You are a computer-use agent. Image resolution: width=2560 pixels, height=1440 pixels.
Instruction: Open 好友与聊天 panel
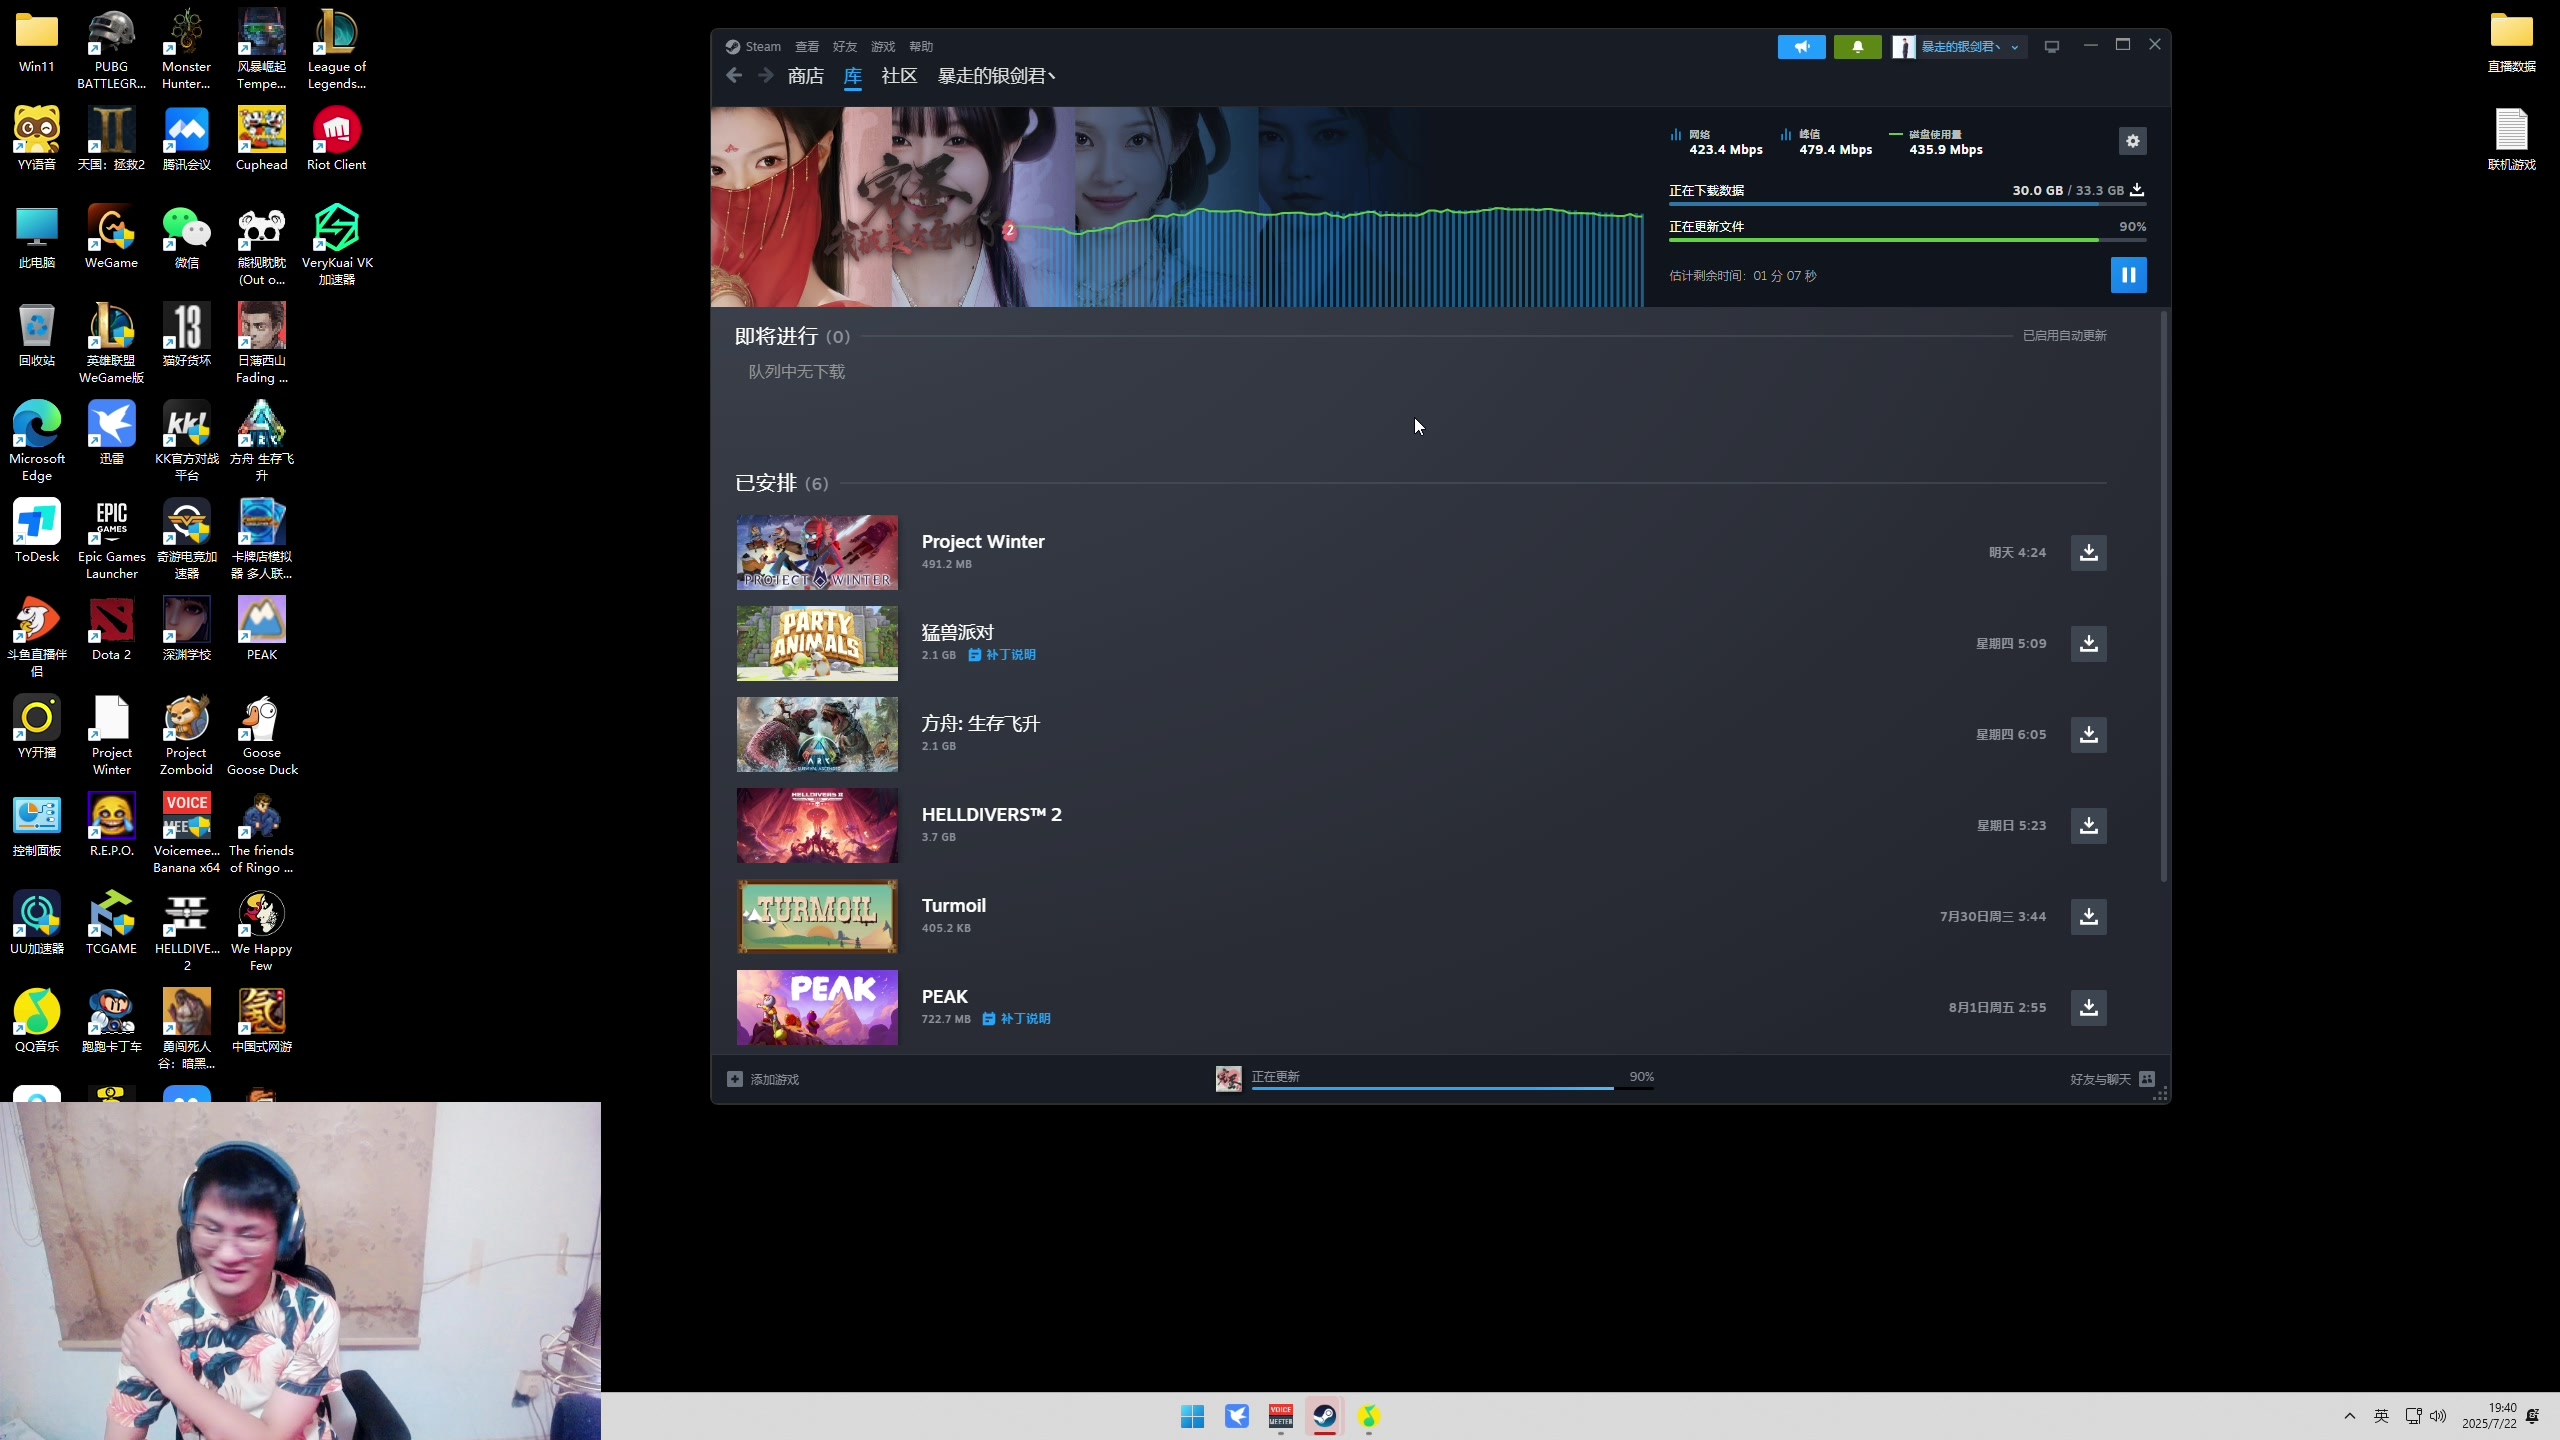[2112, 1079]
